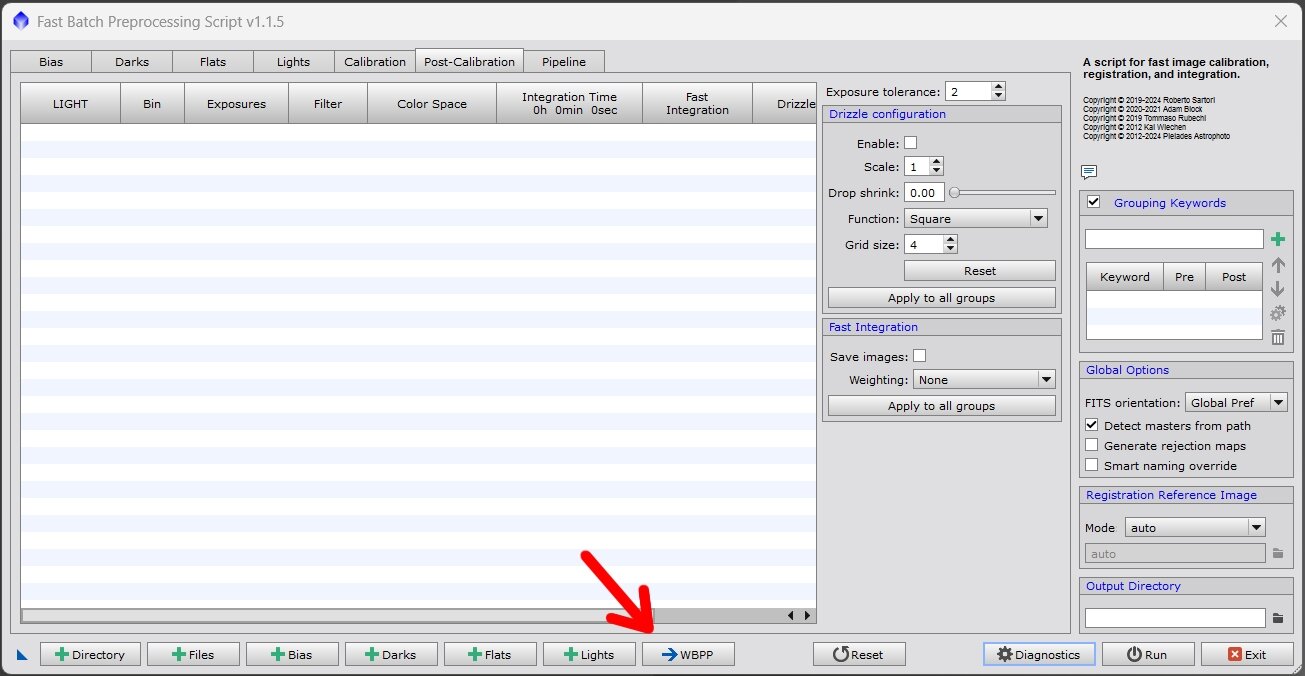
Task: Click the grouping keyword input field
Action: coord(1174,239)
